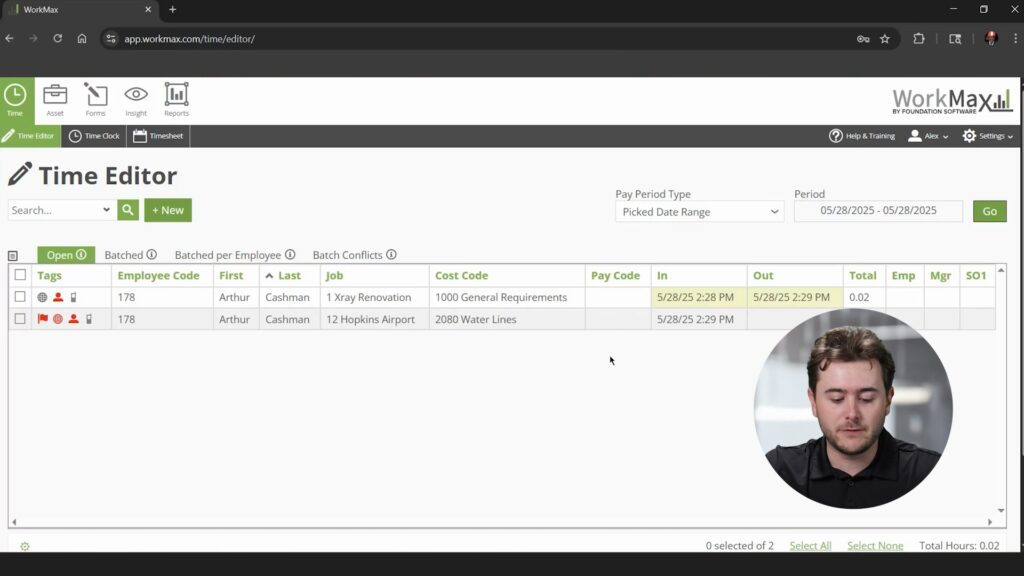Click the green search magnifier icon

128,210
